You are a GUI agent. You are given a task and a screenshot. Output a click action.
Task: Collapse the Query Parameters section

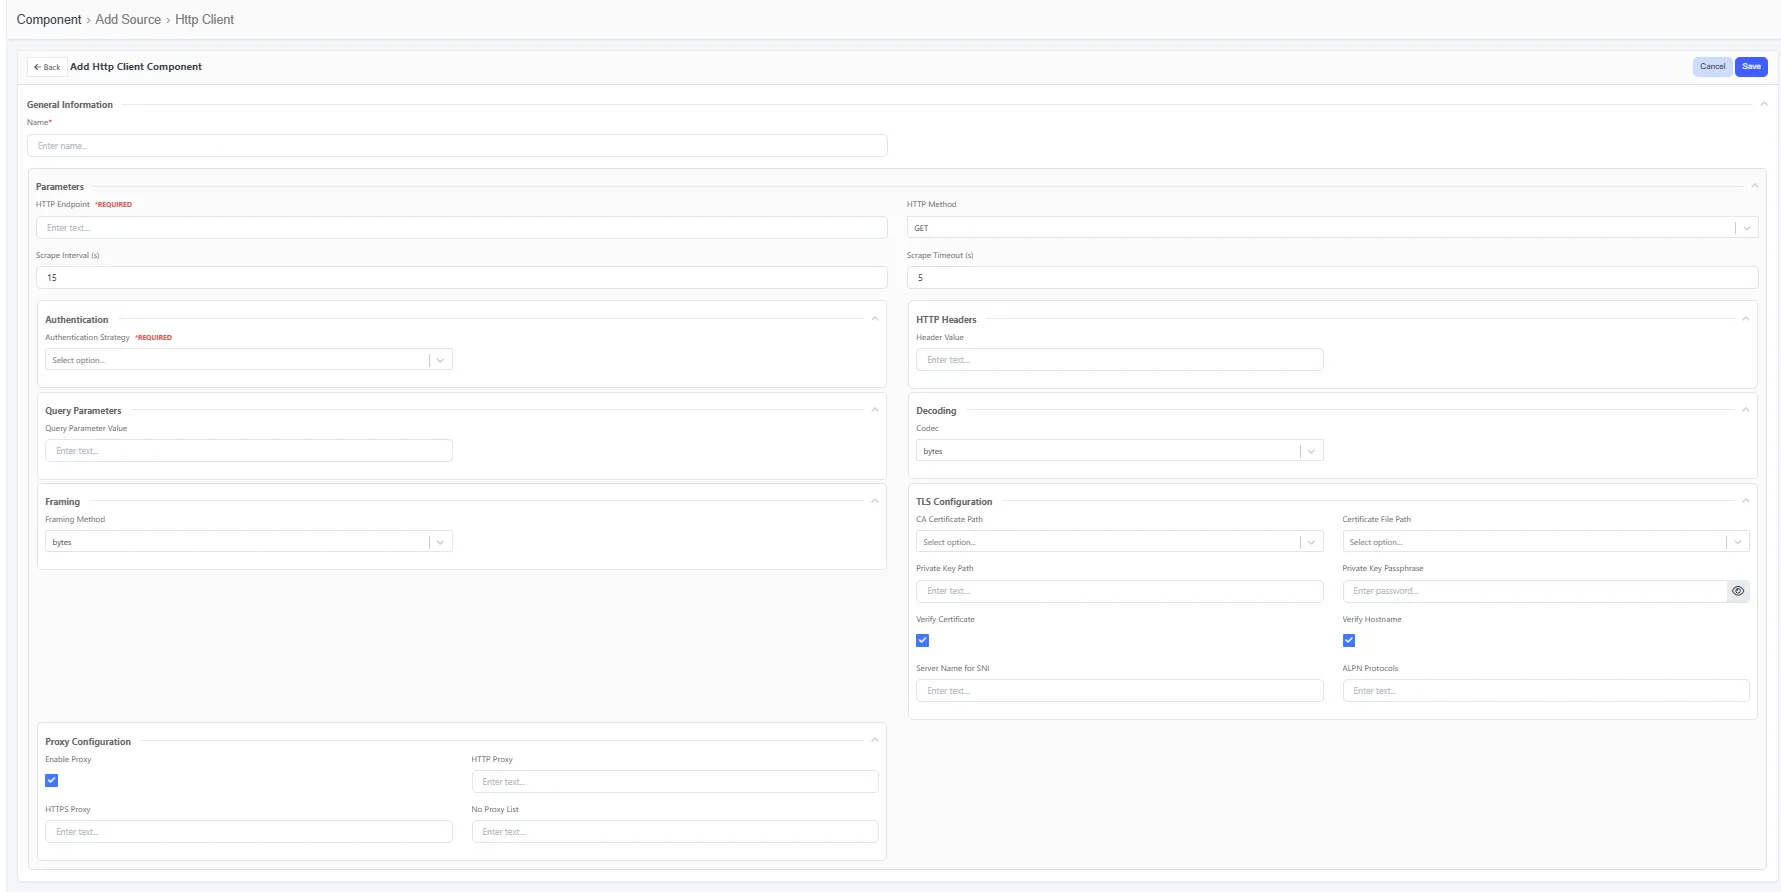tap(875, 410)
